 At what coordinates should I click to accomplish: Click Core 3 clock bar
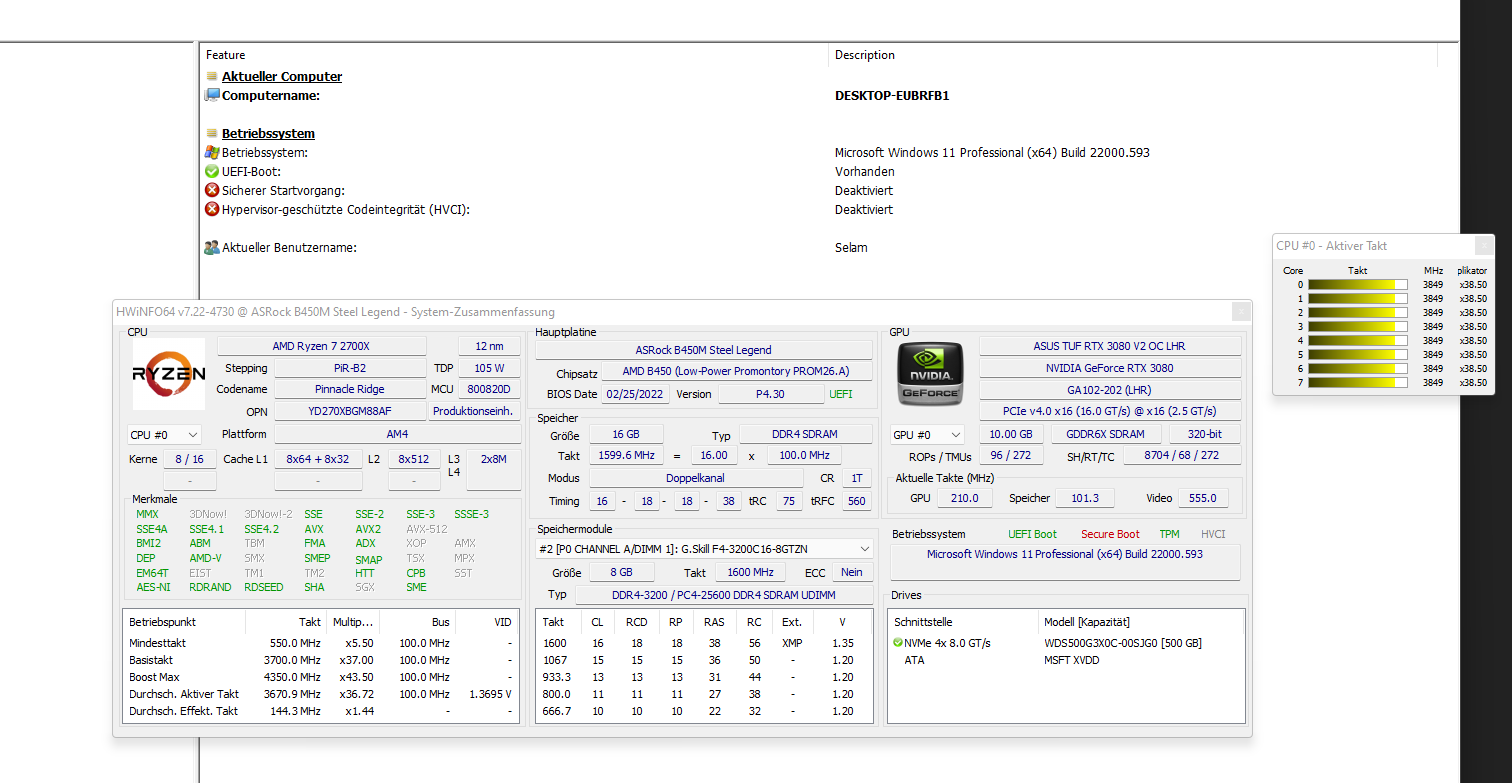[1357, 327]
